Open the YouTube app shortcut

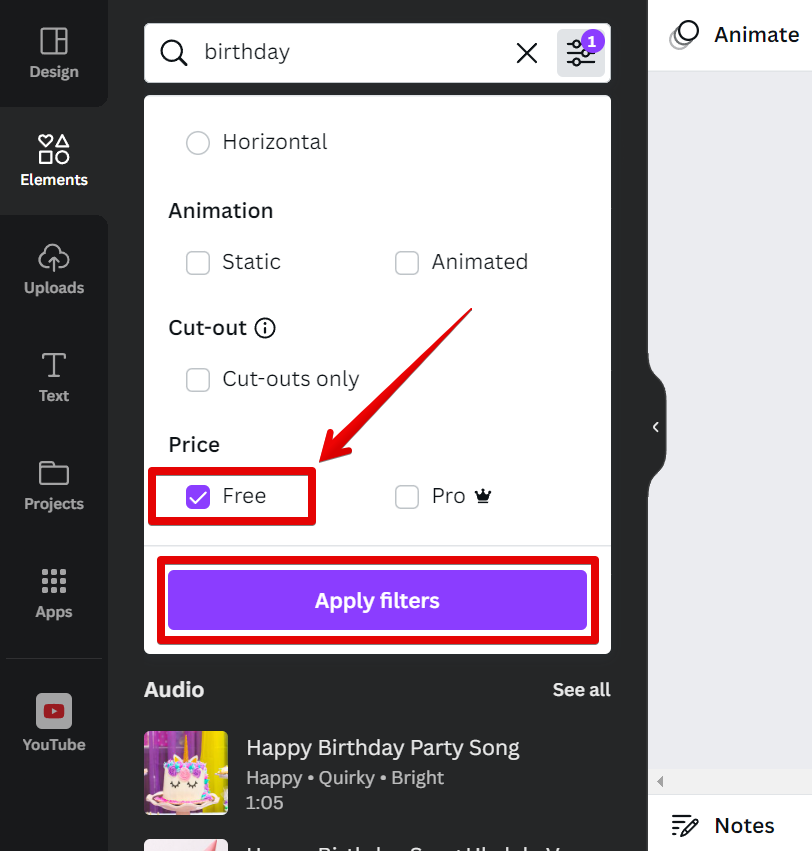(x=53, y=723)
